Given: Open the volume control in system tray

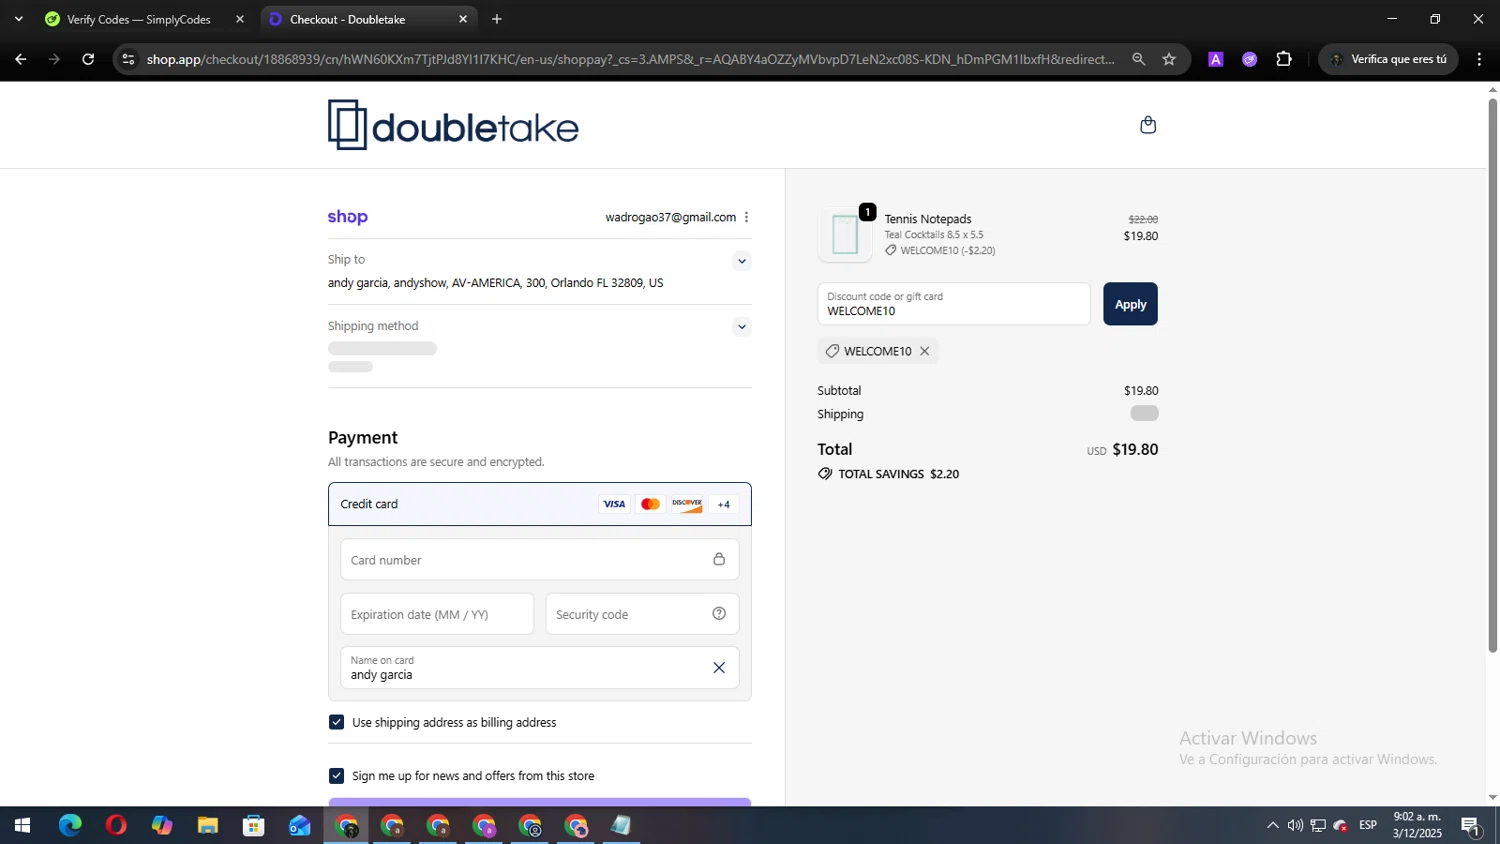Looking at the screenshot, I should point(1295,826).
